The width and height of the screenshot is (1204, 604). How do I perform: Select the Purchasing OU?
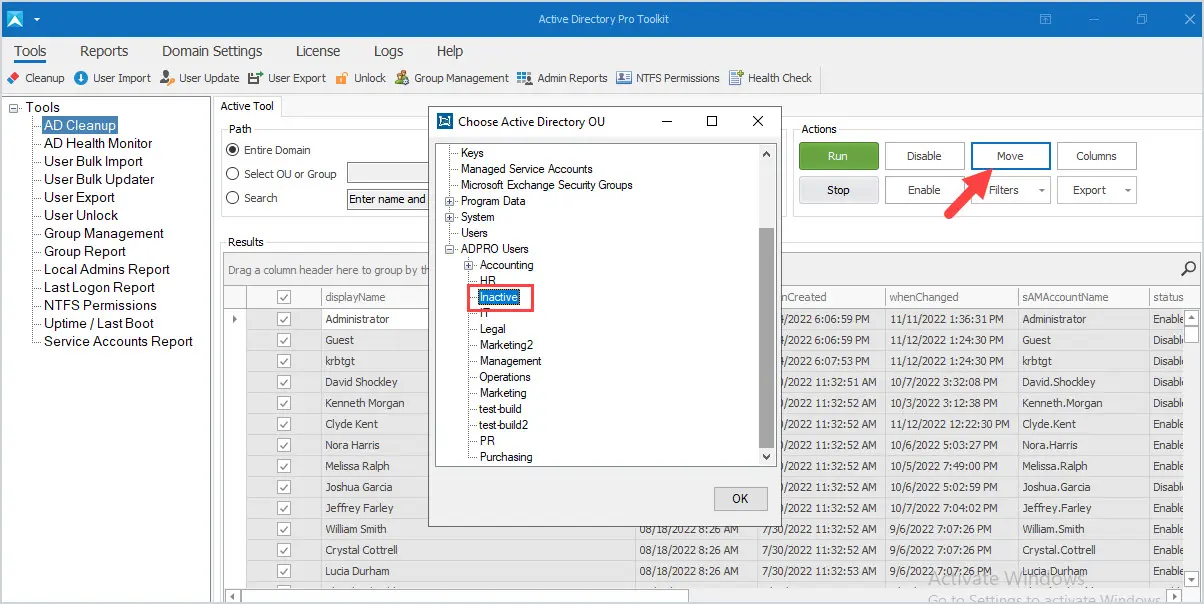tap(506, 457)
